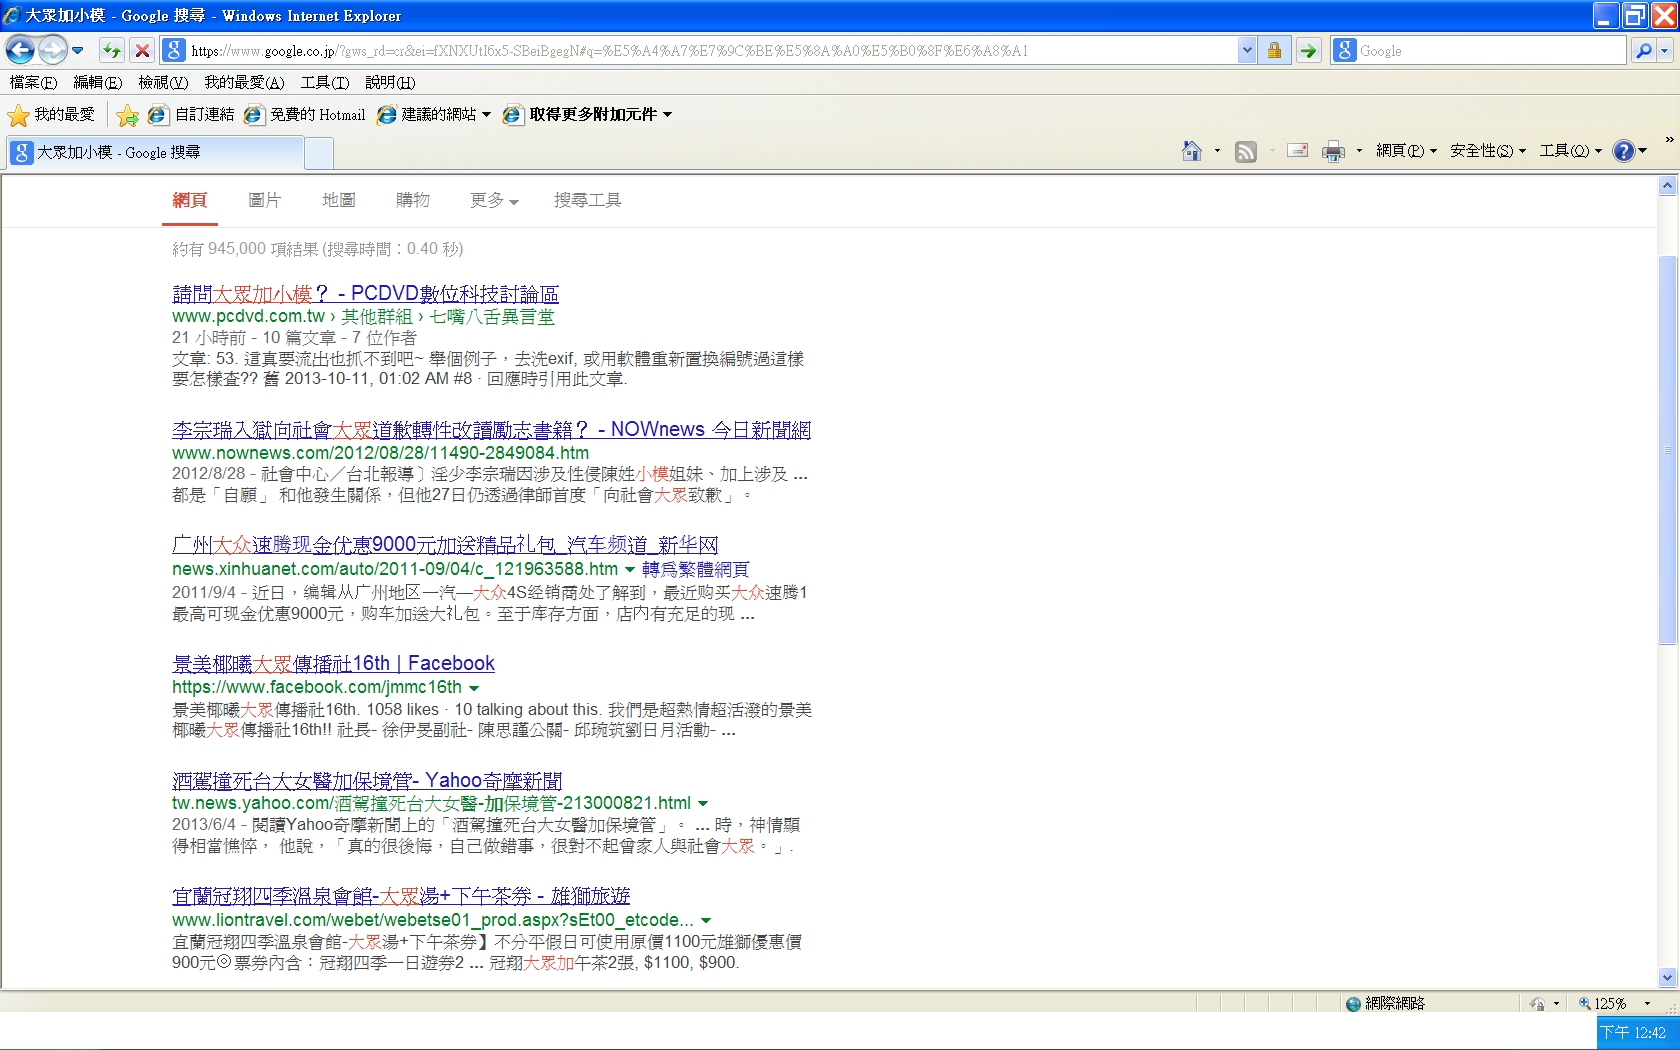
Task: Click the 搜尋工具 button
Action: click(x=588, y=200)
